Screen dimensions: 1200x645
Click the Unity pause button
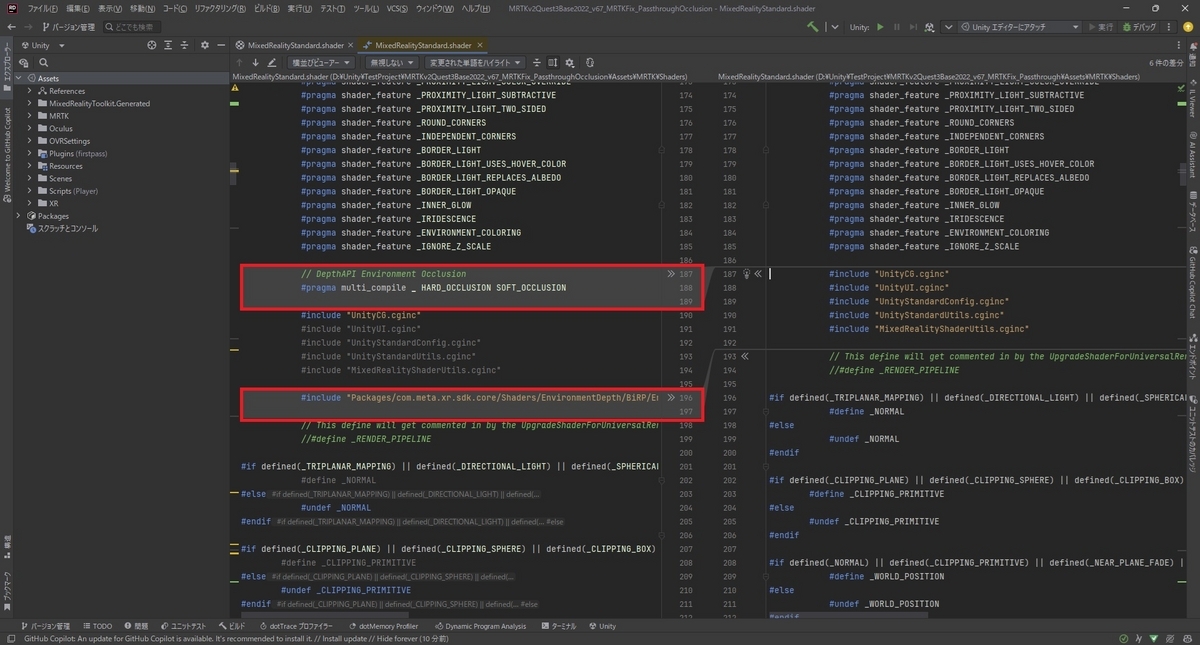click(x=896, y=27)
